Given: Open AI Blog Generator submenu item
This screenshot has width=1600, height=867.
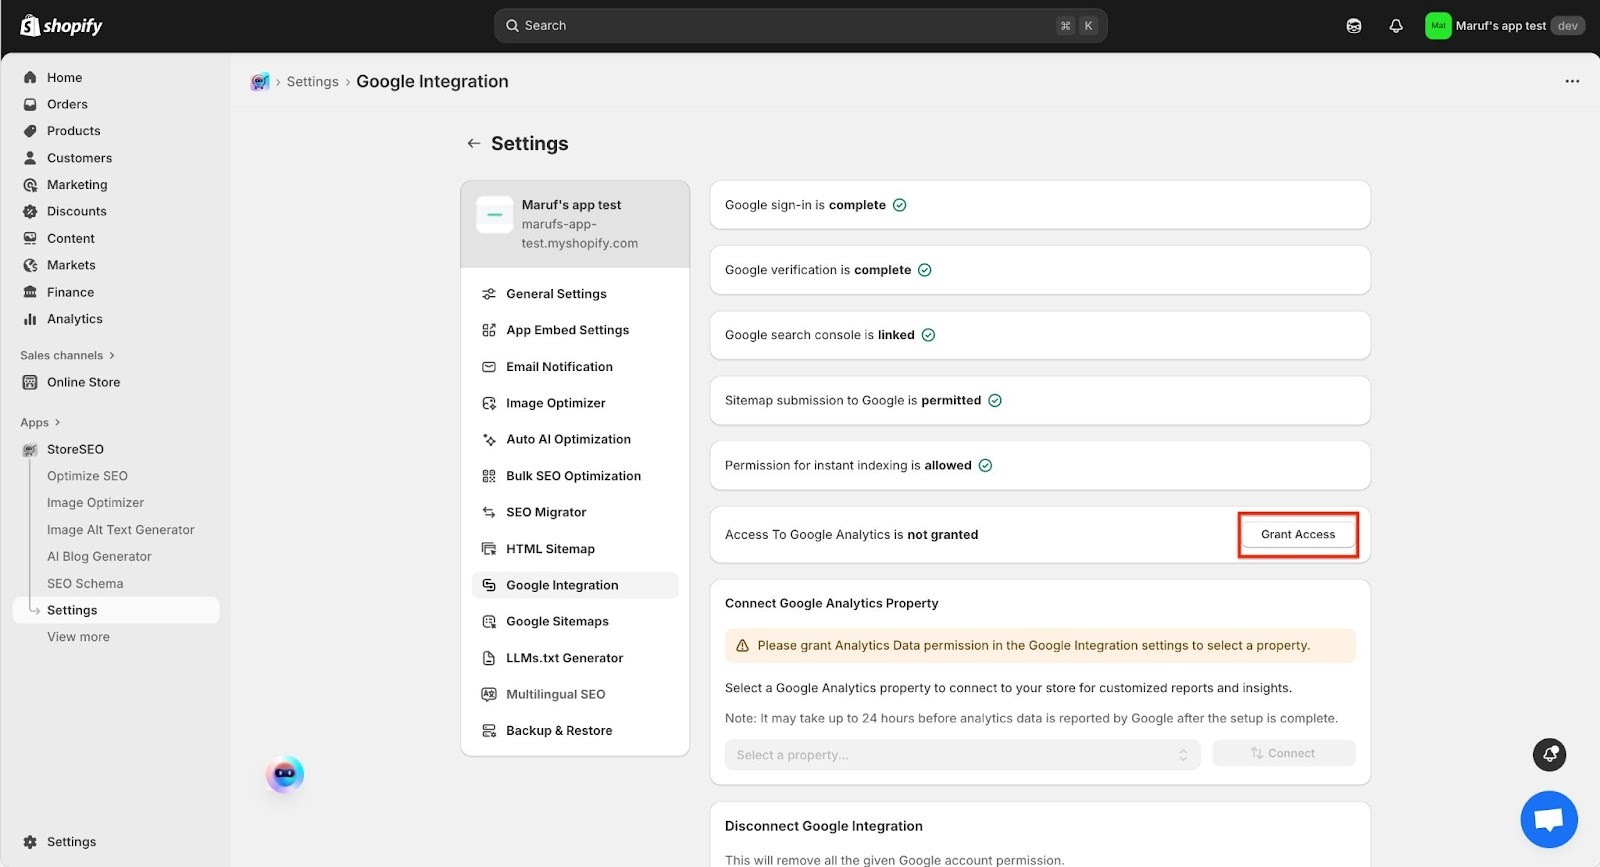Looking at the screenshot, I should coord(99,556).
